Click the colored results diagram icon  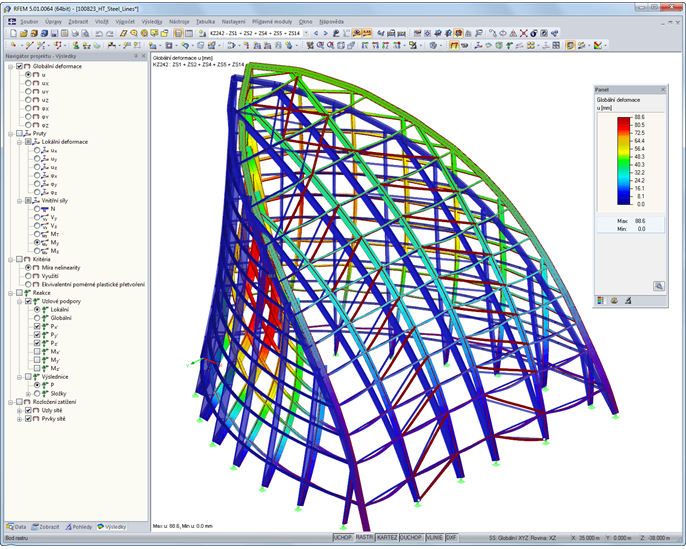(x=598, y=45)
